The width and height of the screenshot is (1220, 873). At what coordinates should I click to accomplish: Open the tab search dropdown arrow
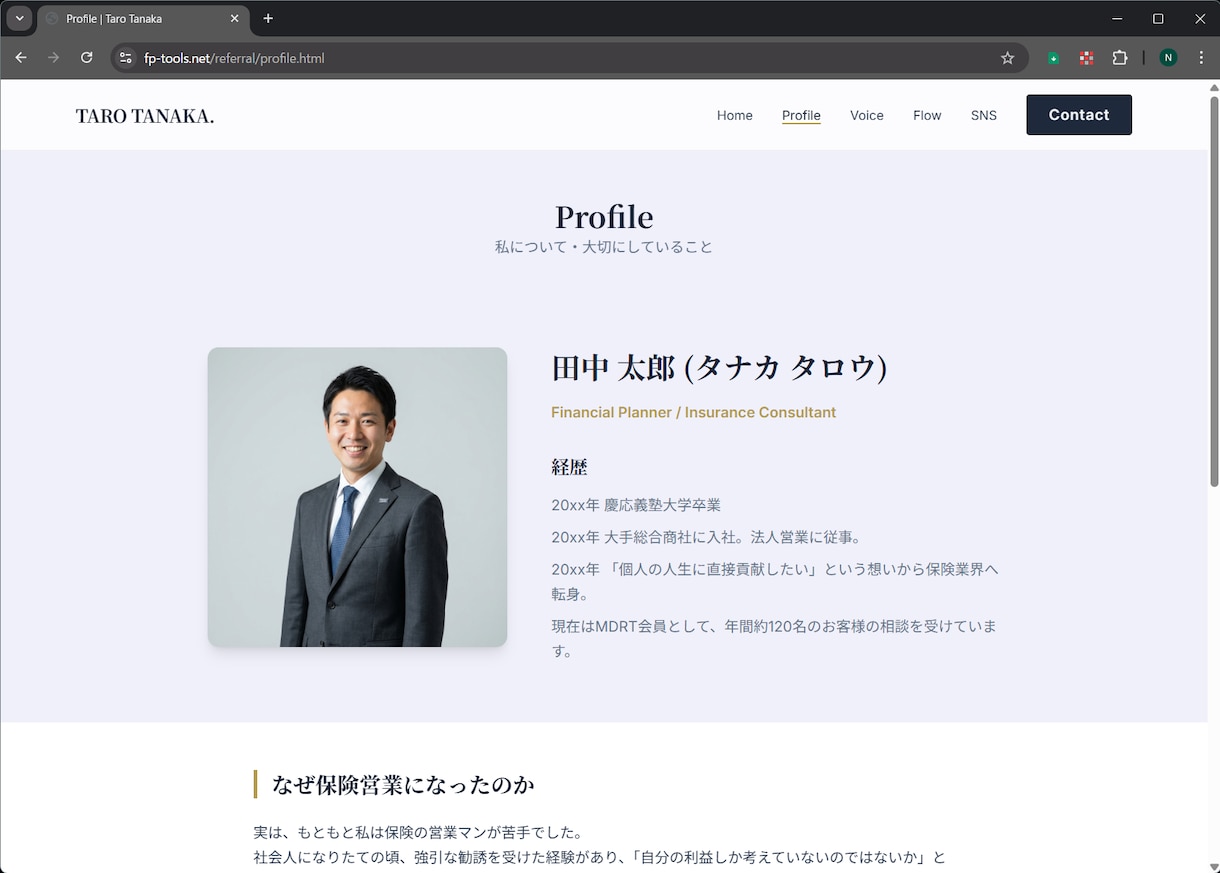19,18
